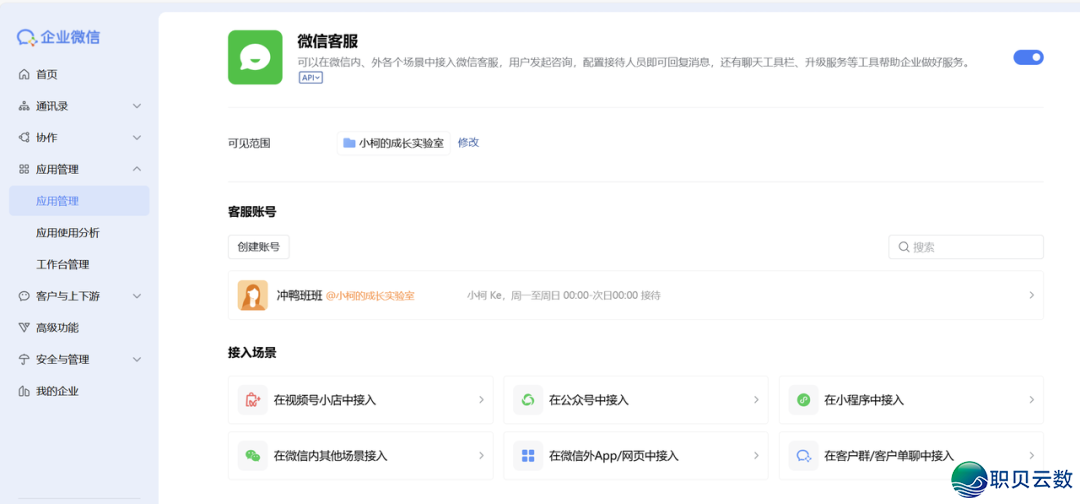The width and height of the screenshot is (1080, 504).
Task: Click the 修改 link for 可见范围
Action: pyautogui.click(x=468, y=143)
